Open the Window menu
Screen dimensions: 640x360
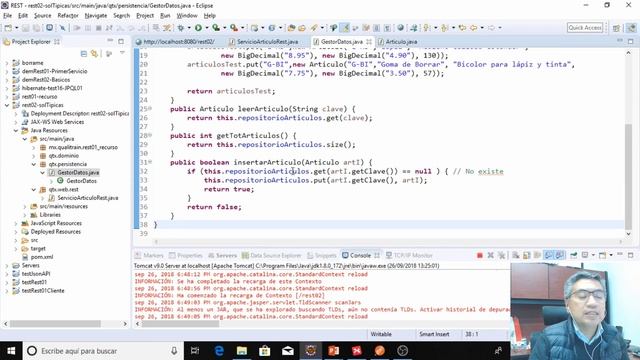[187, 16]
